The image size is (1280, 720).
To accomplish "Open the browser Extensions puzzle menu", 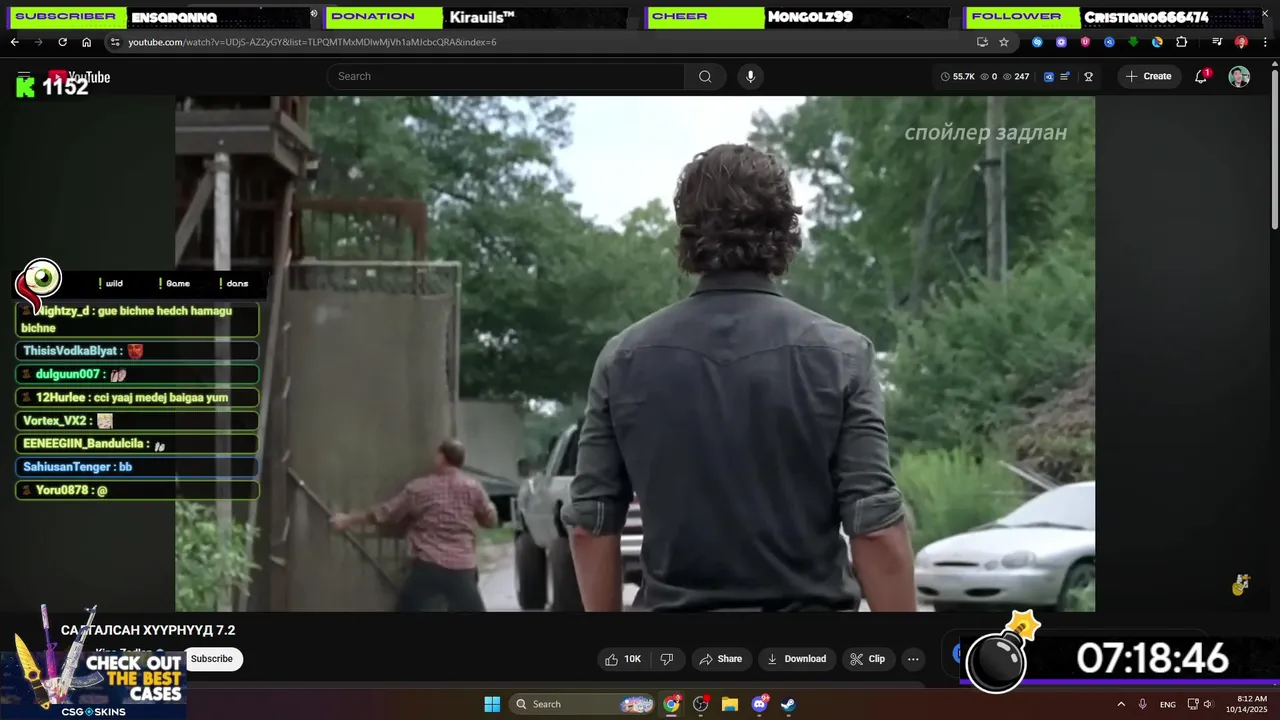I will pyautogui.click(x=1181, y=42).
